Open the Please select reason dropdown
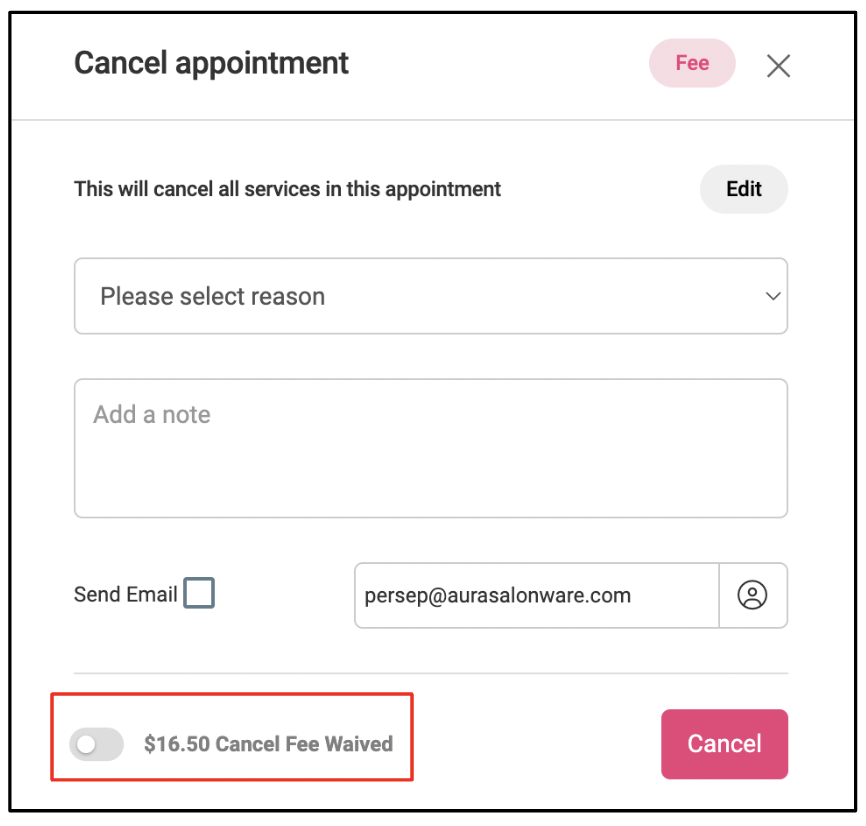This screenshot has height=826, width=866. (x=431, y=296)
